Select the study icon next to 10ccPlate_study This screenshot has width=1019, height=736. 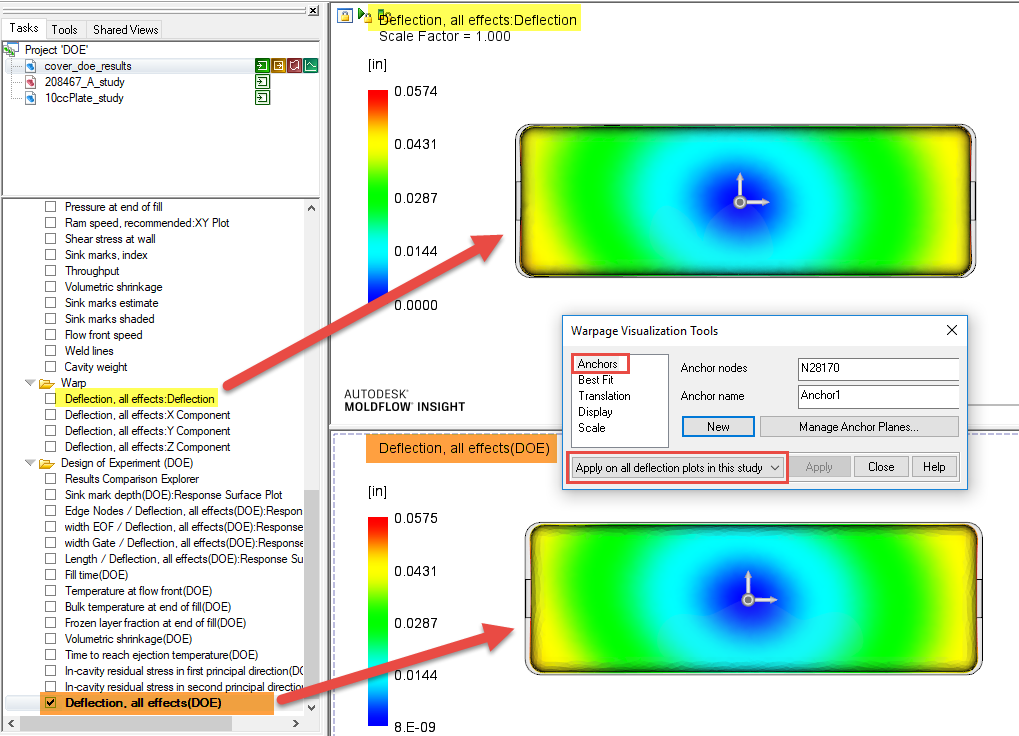(262, 97)
